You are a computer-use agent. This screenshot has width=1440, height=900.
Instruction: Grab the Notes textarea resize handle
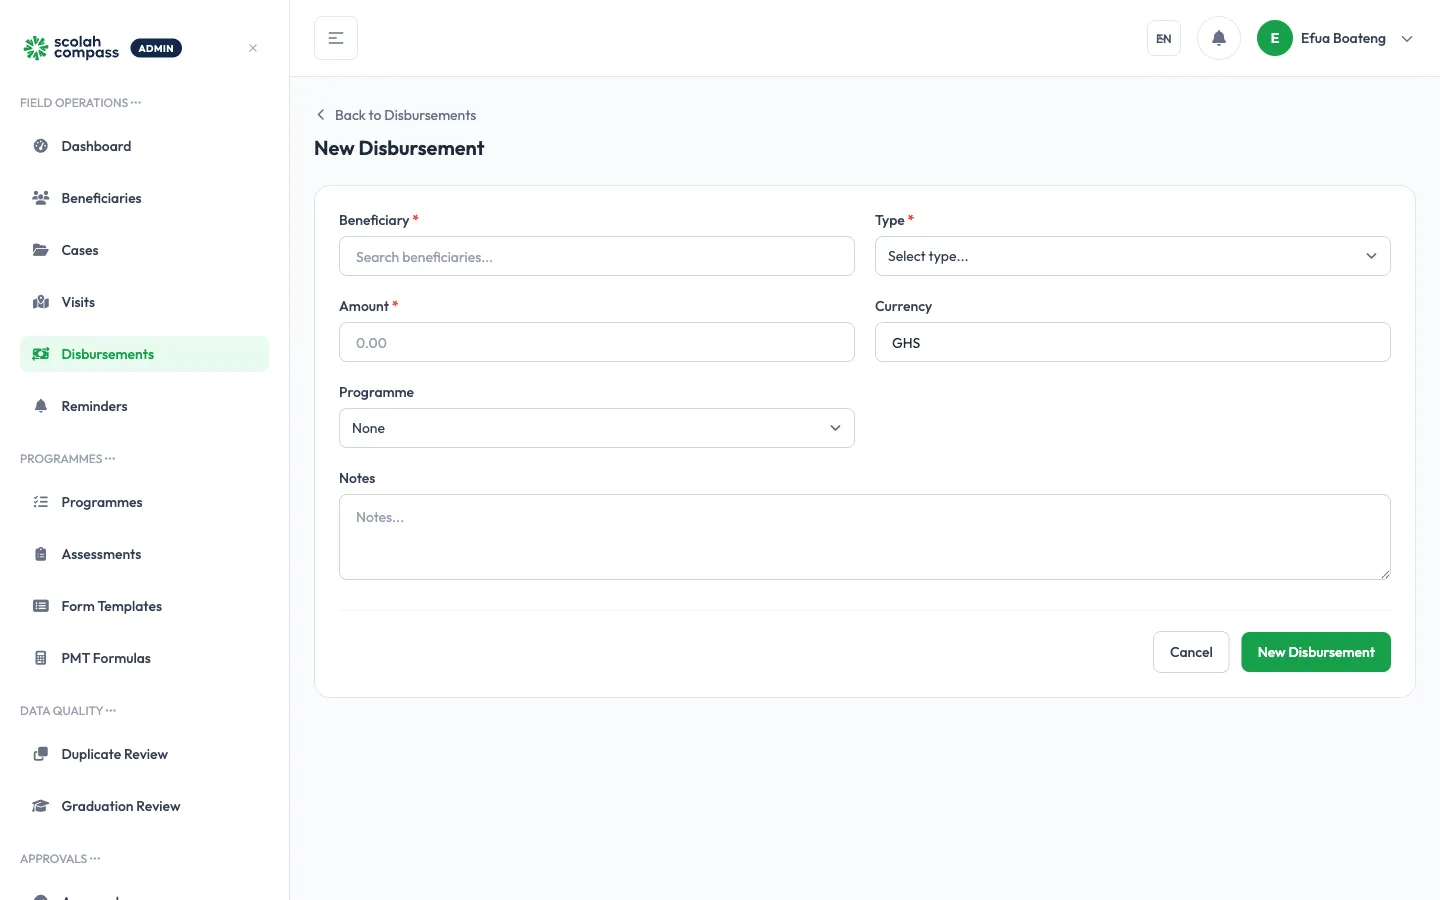pyautogui.click(x=1385, y=574)
